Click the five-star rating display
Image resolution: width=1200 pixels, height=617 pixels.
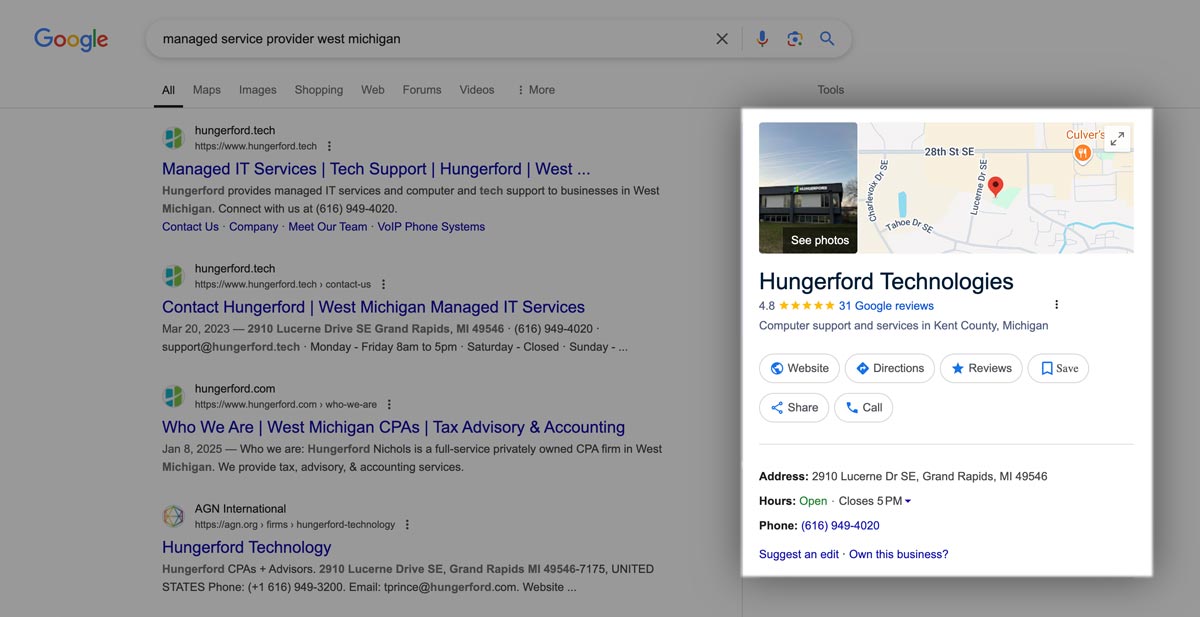807,306
